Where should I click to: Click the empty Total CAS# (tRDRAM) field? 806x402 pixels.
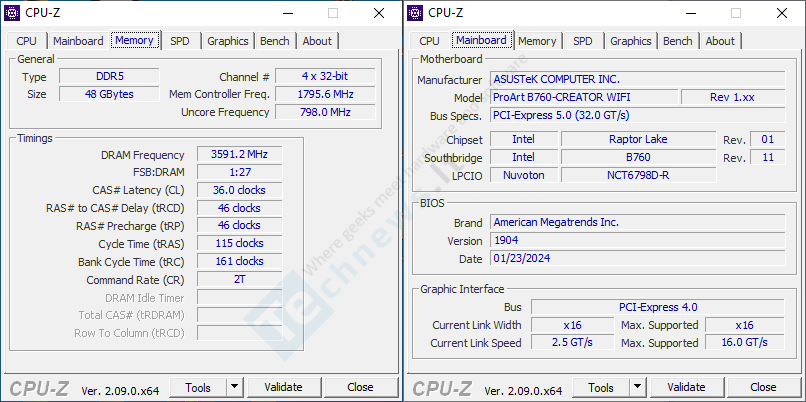pyautogui.click(x=240, y=315)
